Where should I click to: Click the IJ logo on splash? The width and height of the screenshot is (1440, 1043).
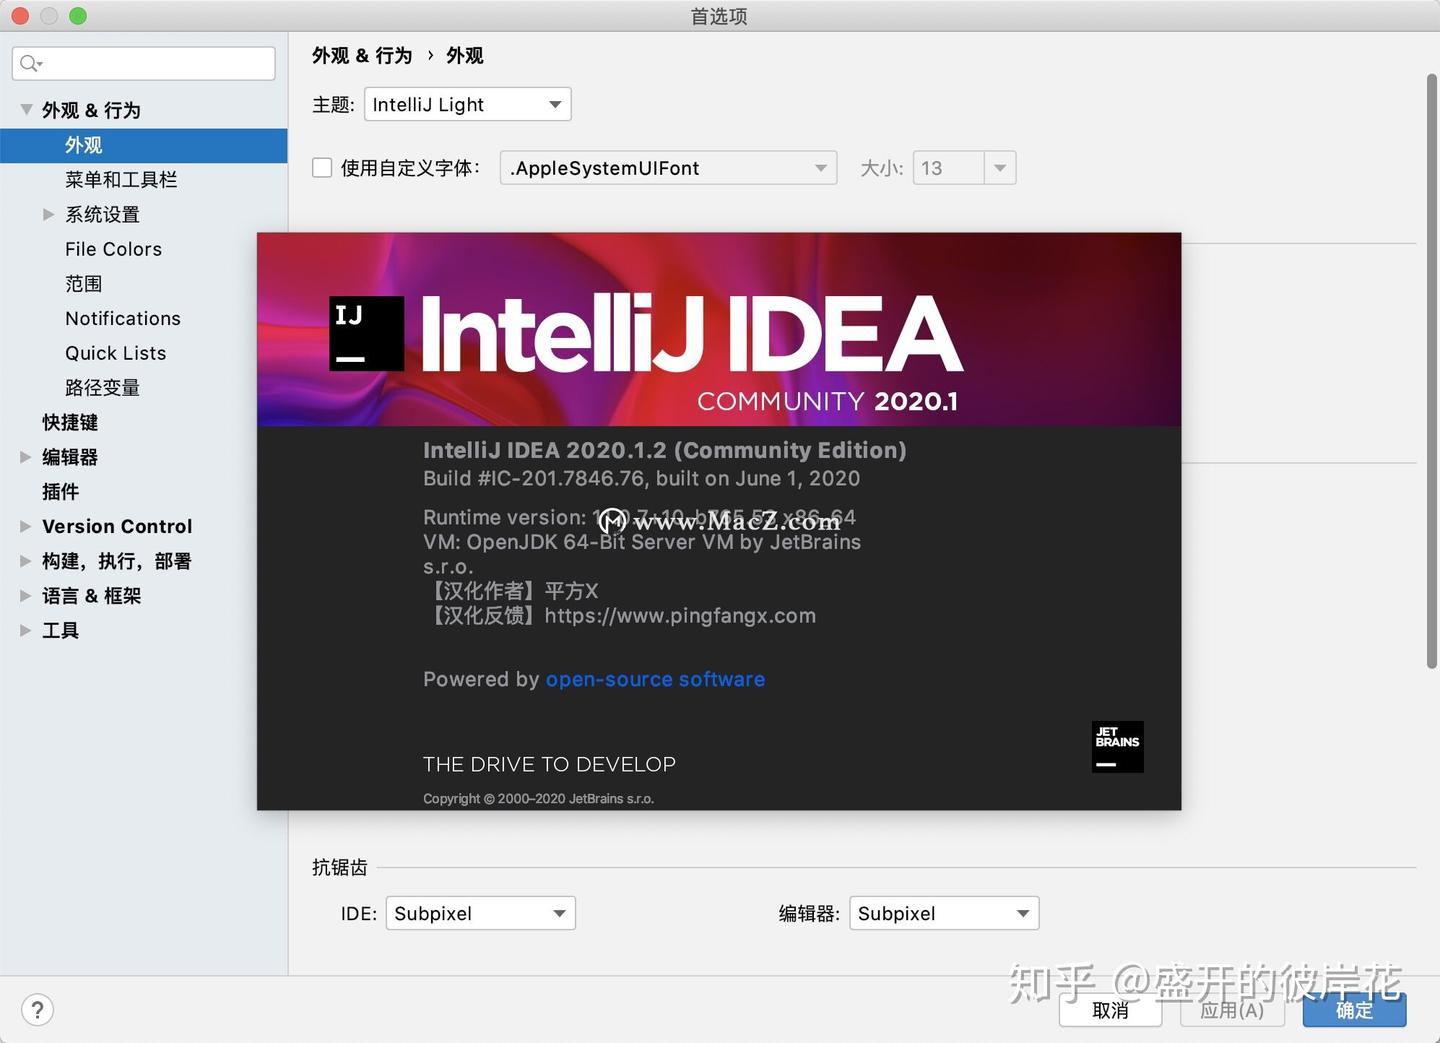pos(367,333)
